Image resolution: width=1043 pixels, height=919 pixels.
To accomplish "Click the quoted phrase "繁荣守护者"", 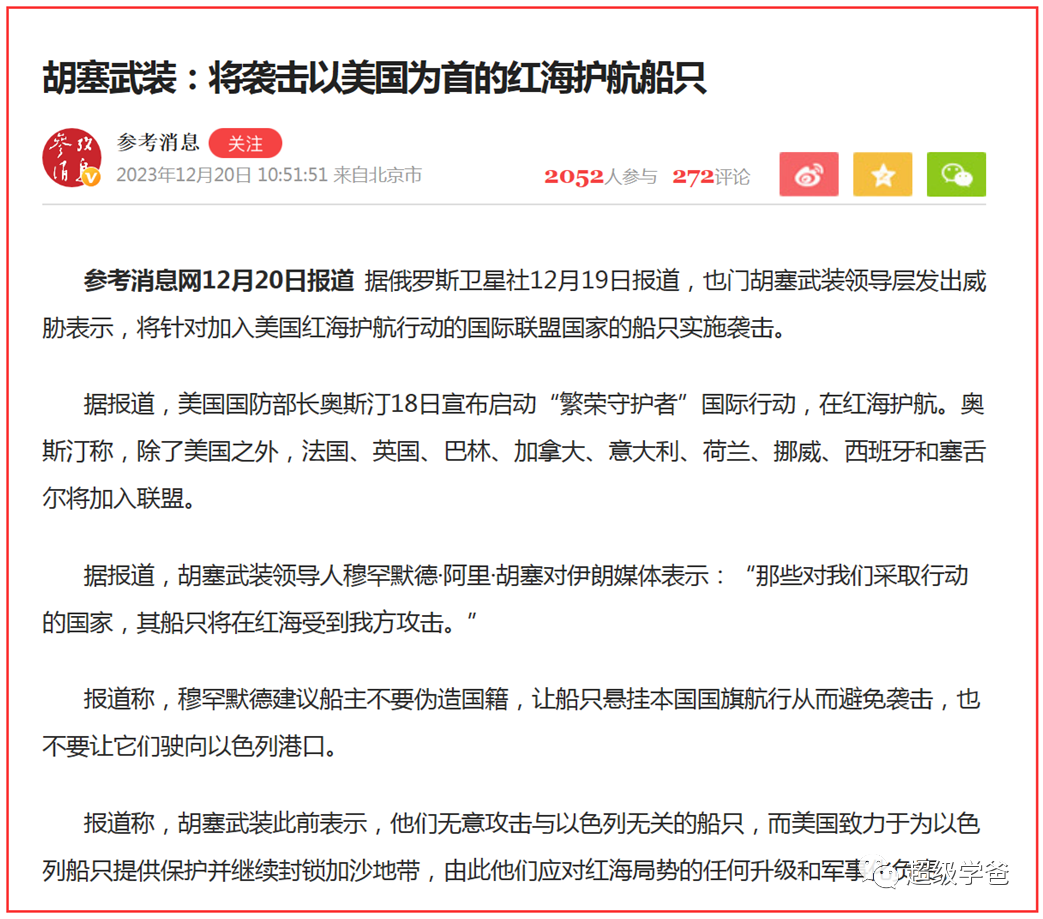I will click(619, 404).
